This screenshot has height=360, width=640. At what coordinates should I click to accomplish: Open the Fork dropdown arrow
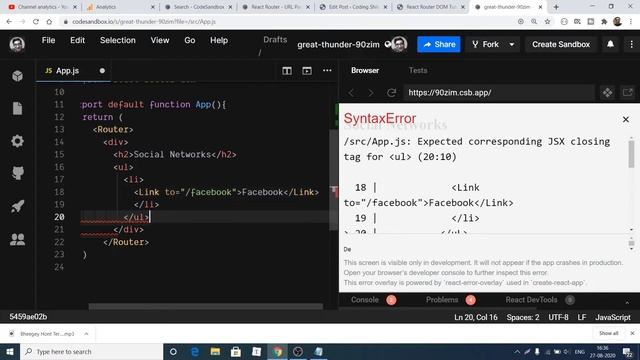[x=511, y=44]
